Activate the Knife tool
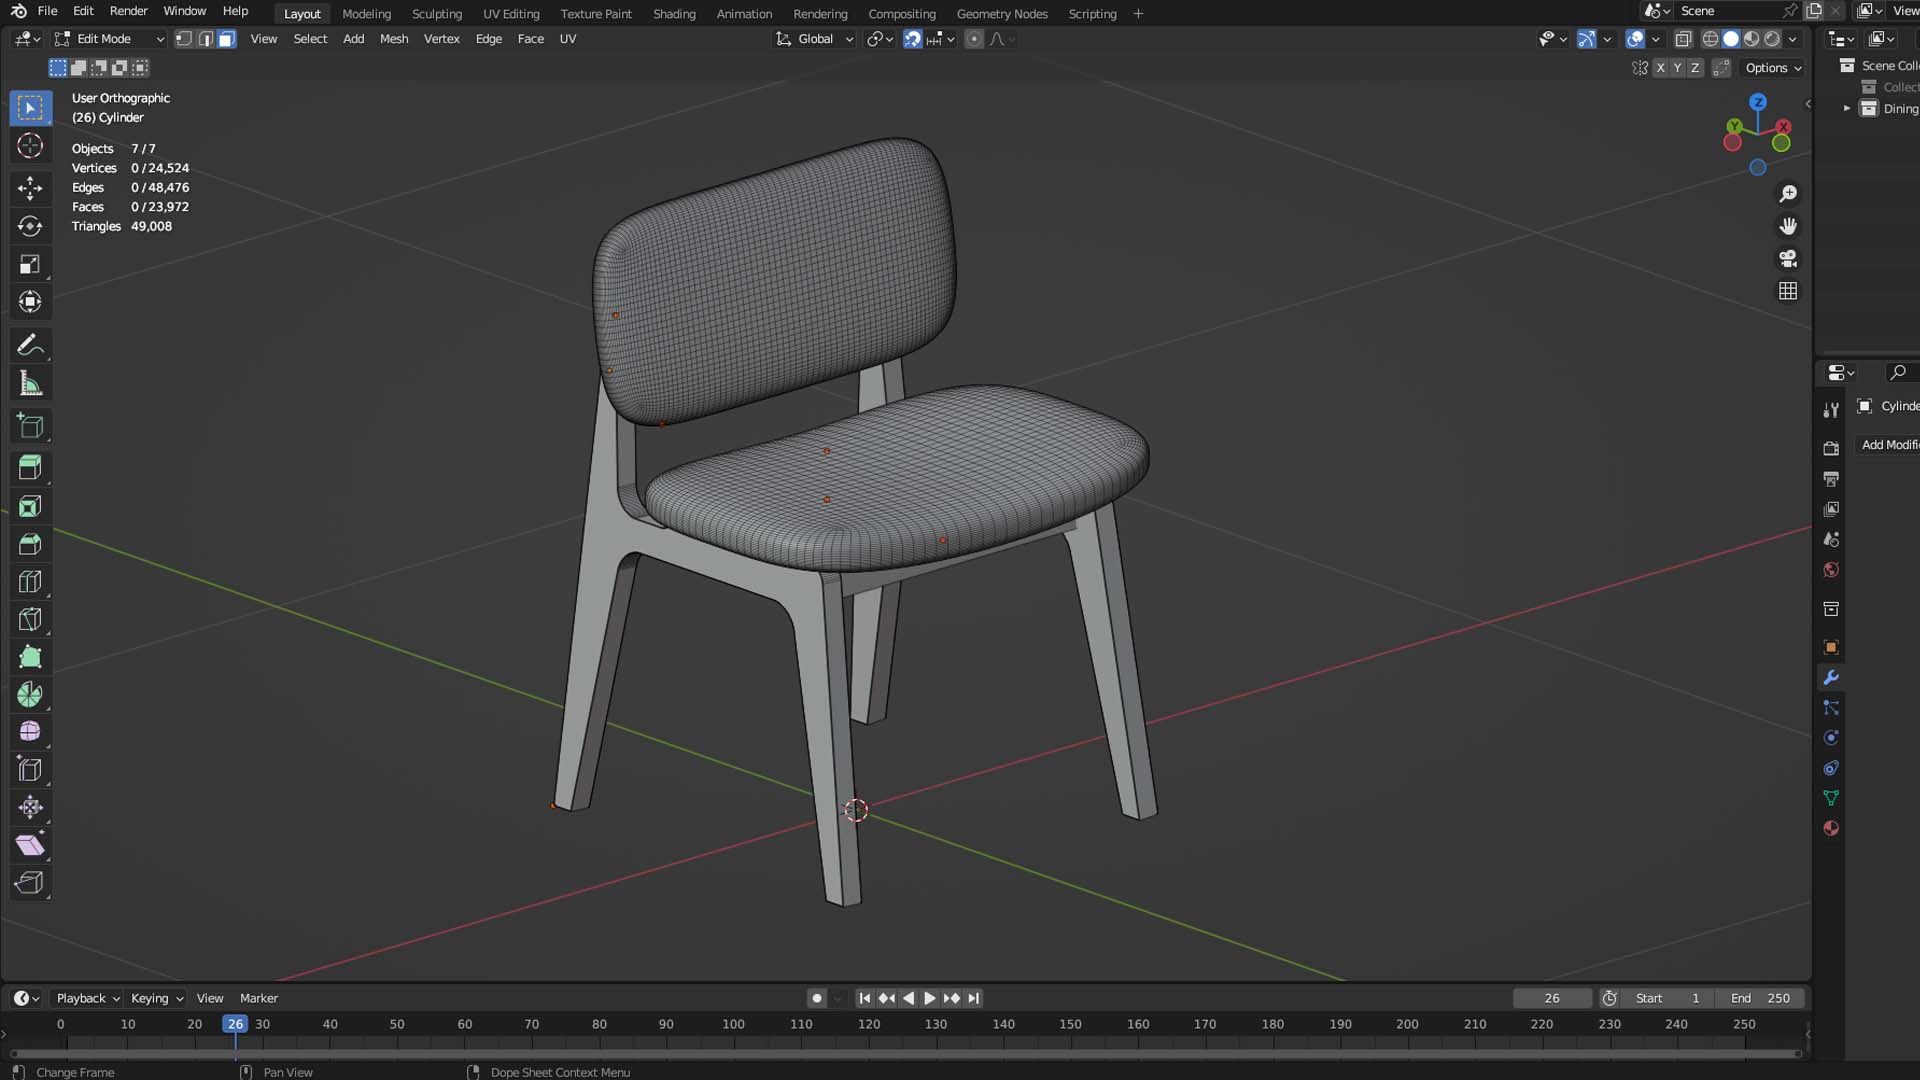 tap(30, 620)
